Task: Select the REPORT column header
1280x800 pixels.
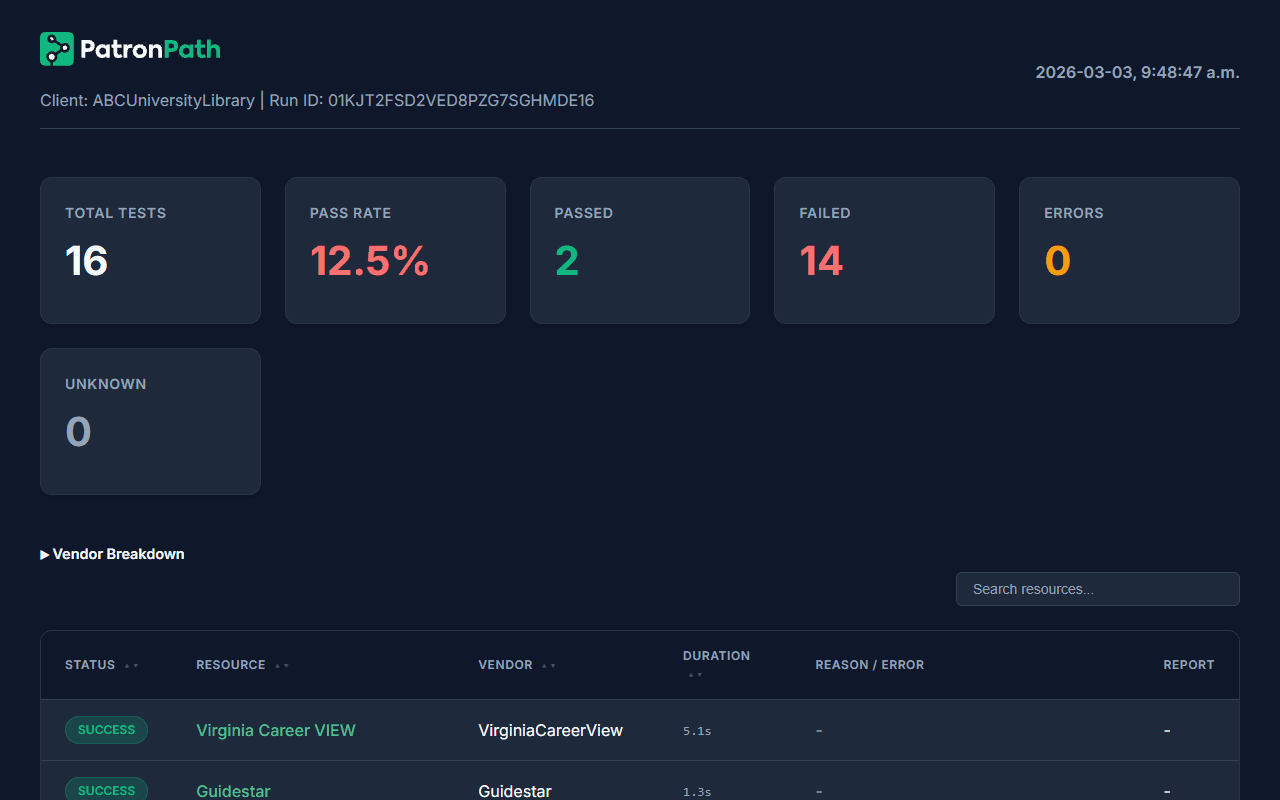Action: [1189, 664]
